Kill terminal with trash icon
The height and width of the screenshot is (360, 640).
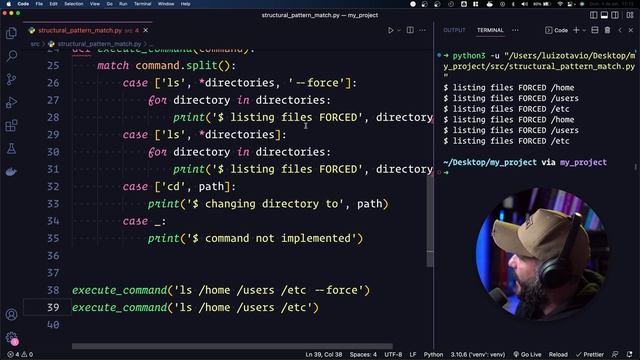pyautogui.click(x=607, y=30)
